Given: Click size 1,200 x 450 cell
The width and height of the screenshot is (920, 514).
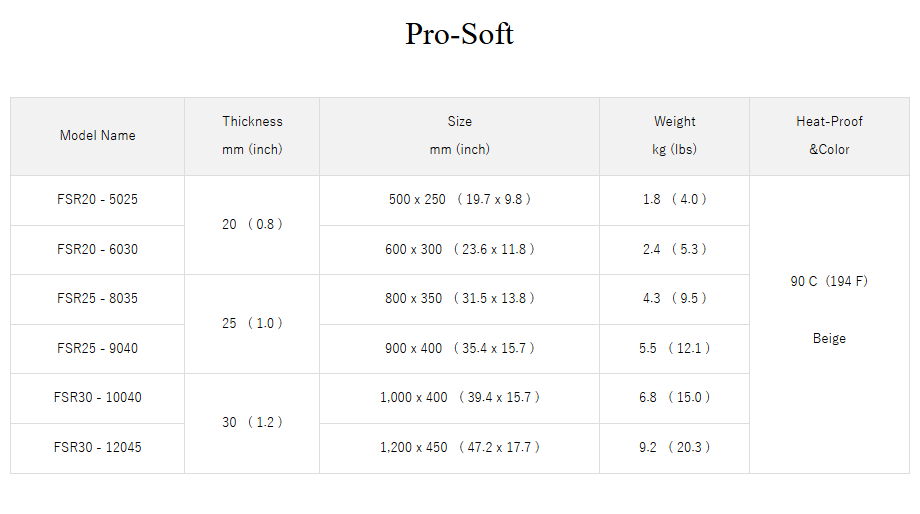Looking at the screenshot, I should [x=459, y=447].
